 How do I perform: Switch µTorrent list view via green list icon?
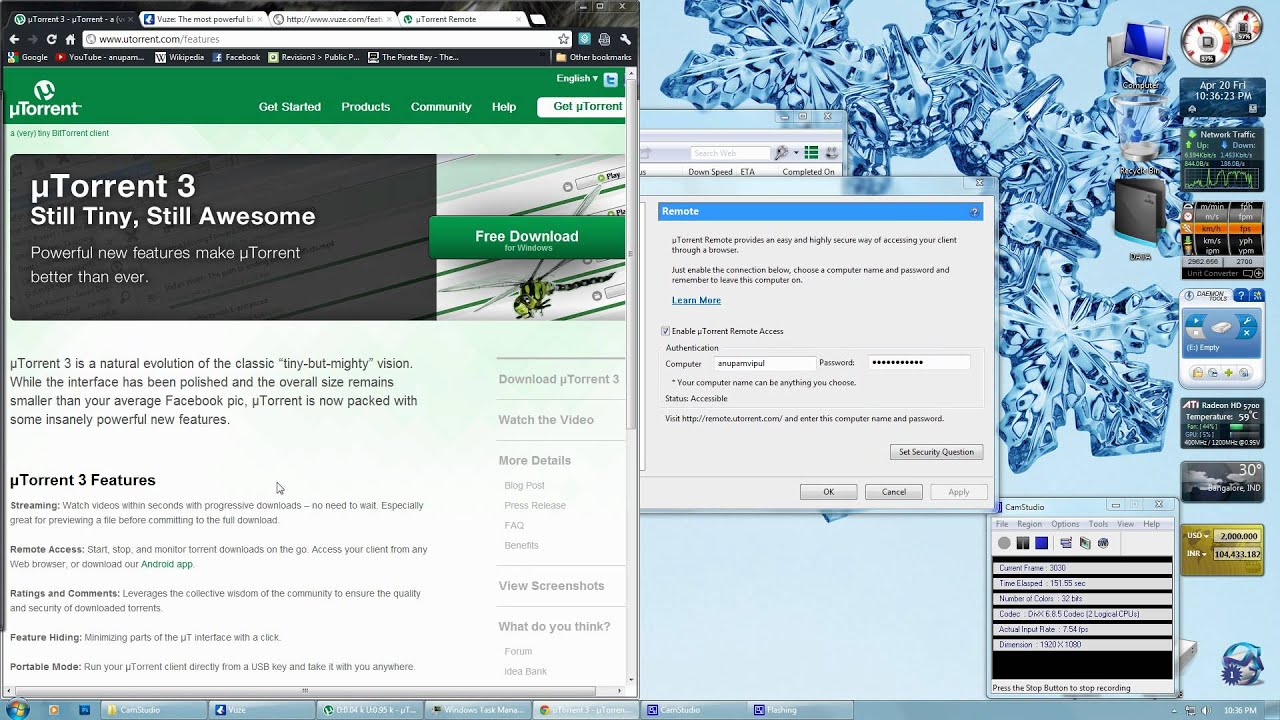811,153
